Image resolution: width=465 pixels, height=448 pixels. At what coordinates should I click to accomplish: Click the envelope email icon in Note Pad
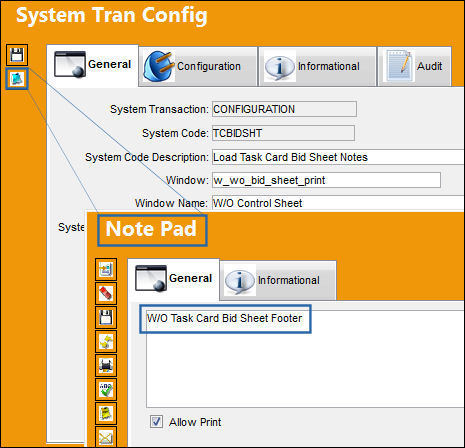(x=106, y=437)
